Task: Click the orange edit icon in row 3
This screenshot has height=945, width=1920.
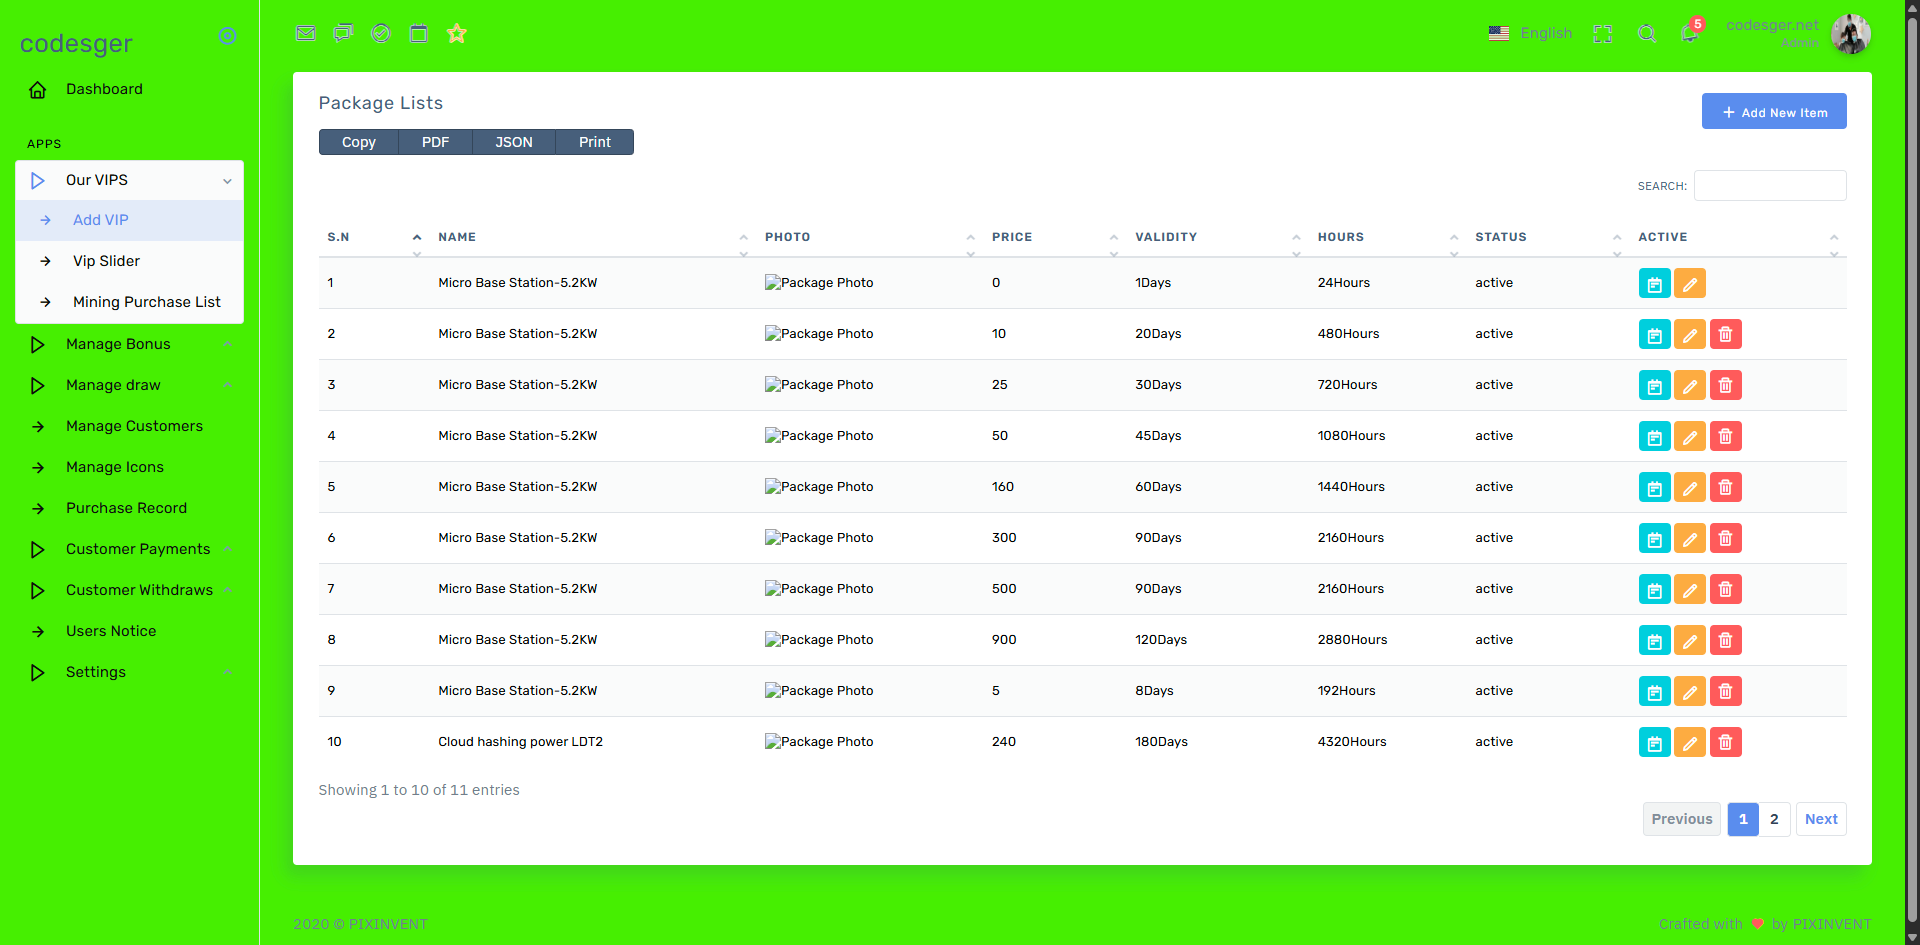Action: click(1690, 386)
